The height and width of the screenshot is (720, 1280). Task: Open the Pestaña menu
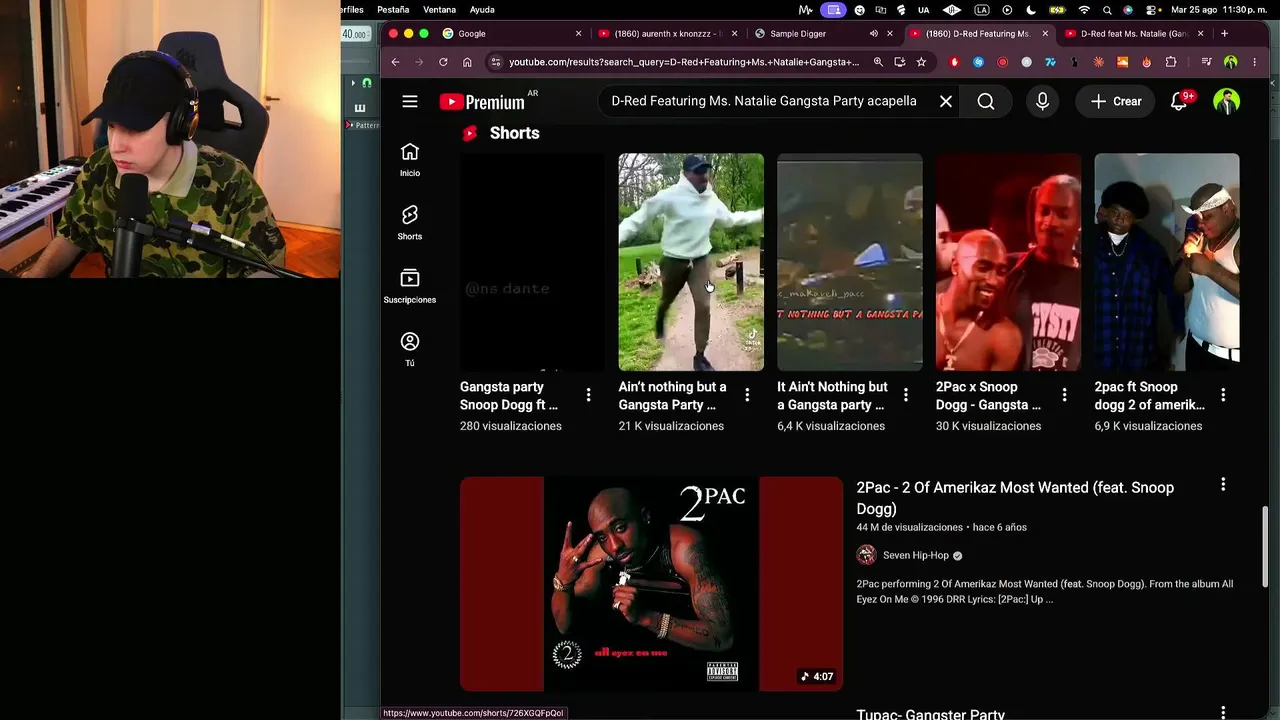[x=393, y=10]
